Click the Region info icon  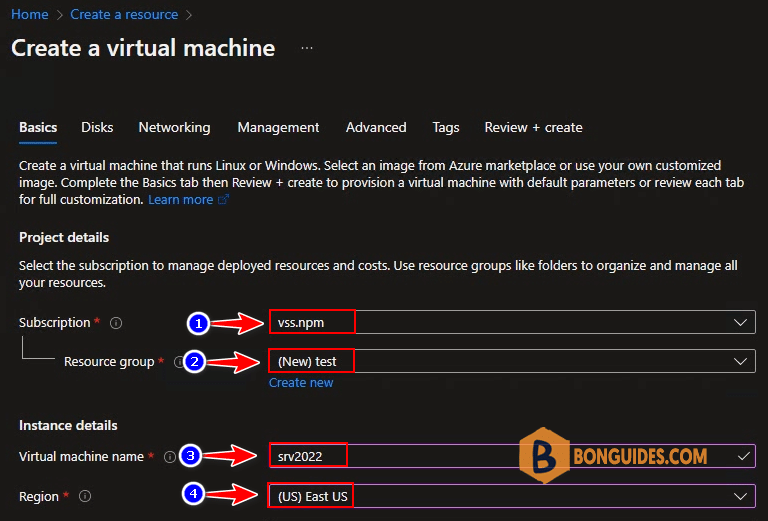tap(85, 496)
